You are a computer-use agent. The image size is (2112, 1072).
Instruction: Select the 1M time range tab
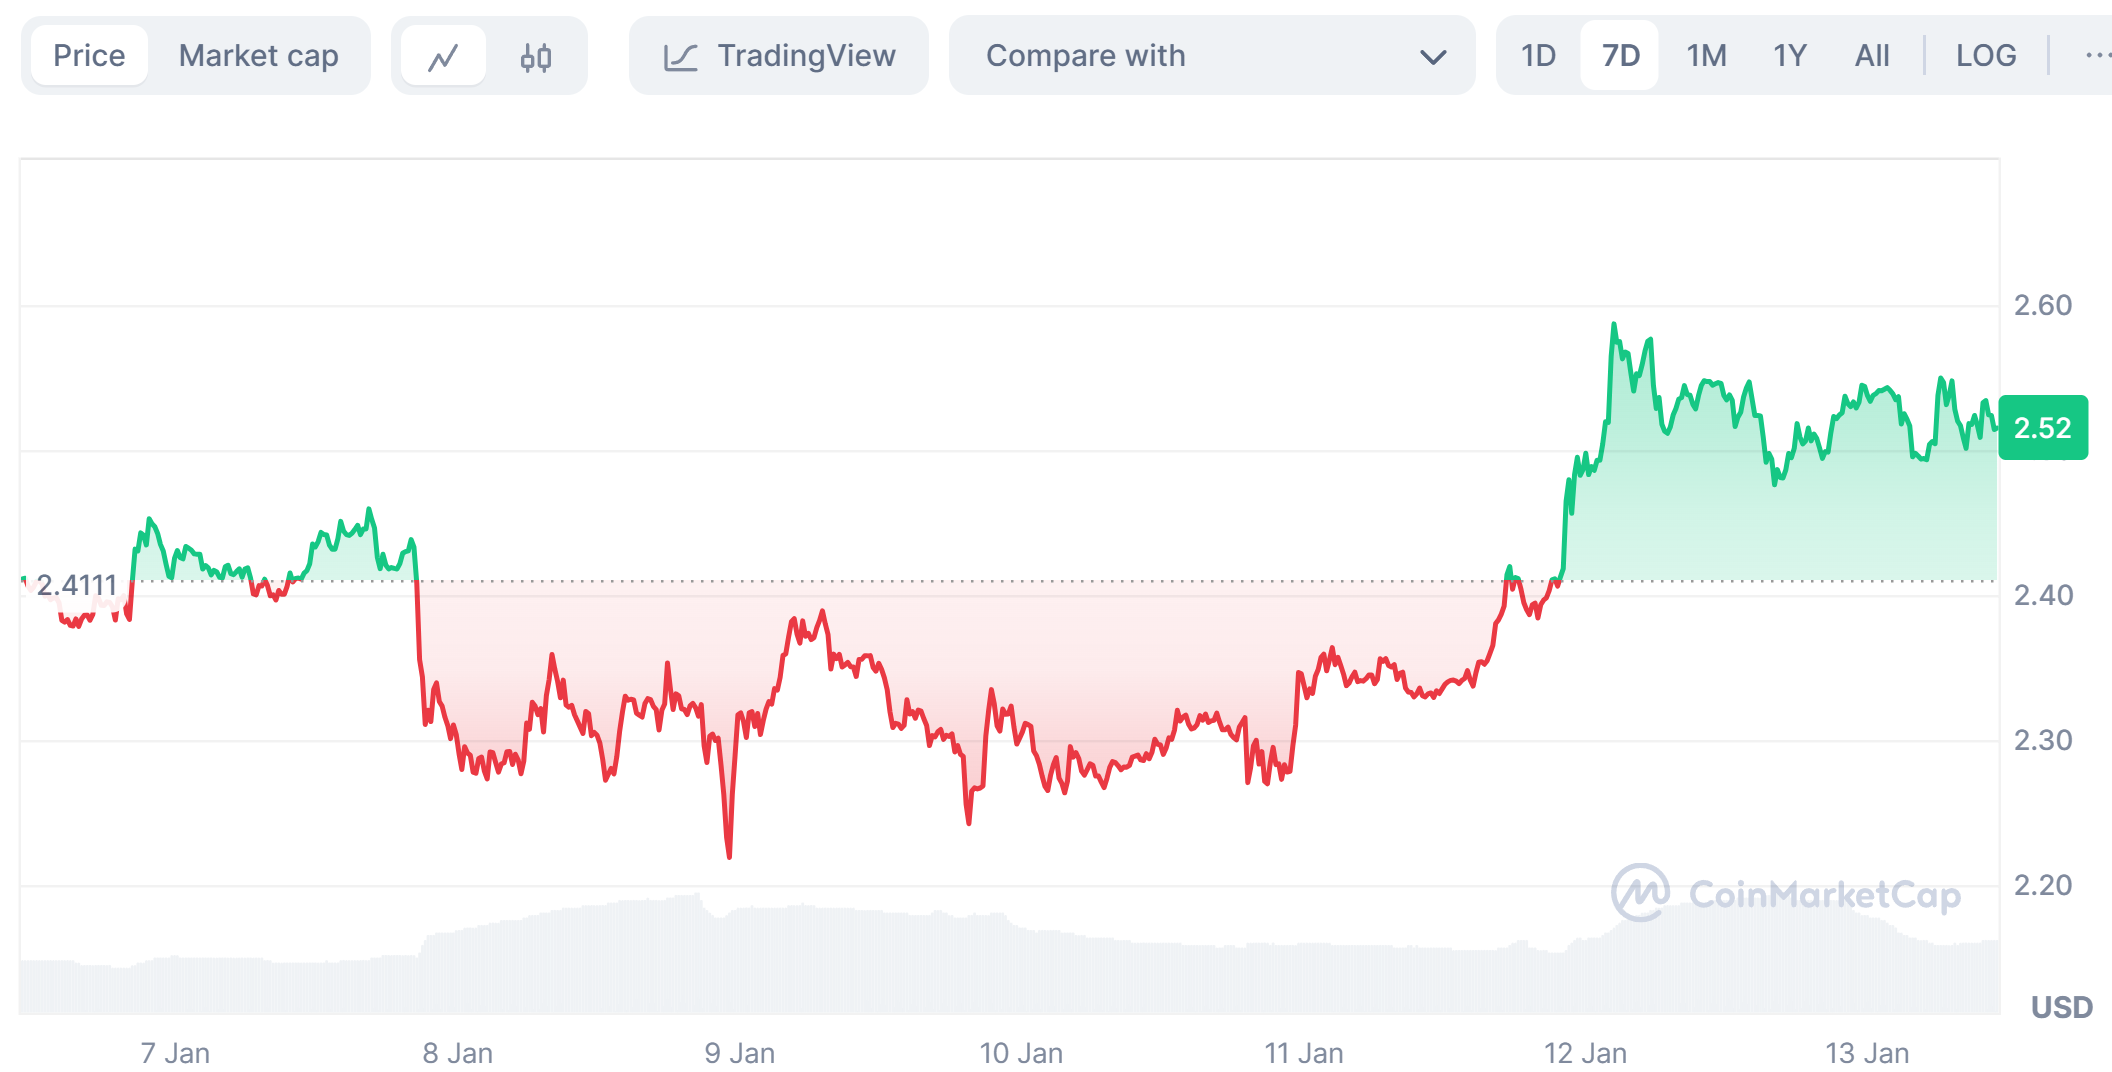1706,56
